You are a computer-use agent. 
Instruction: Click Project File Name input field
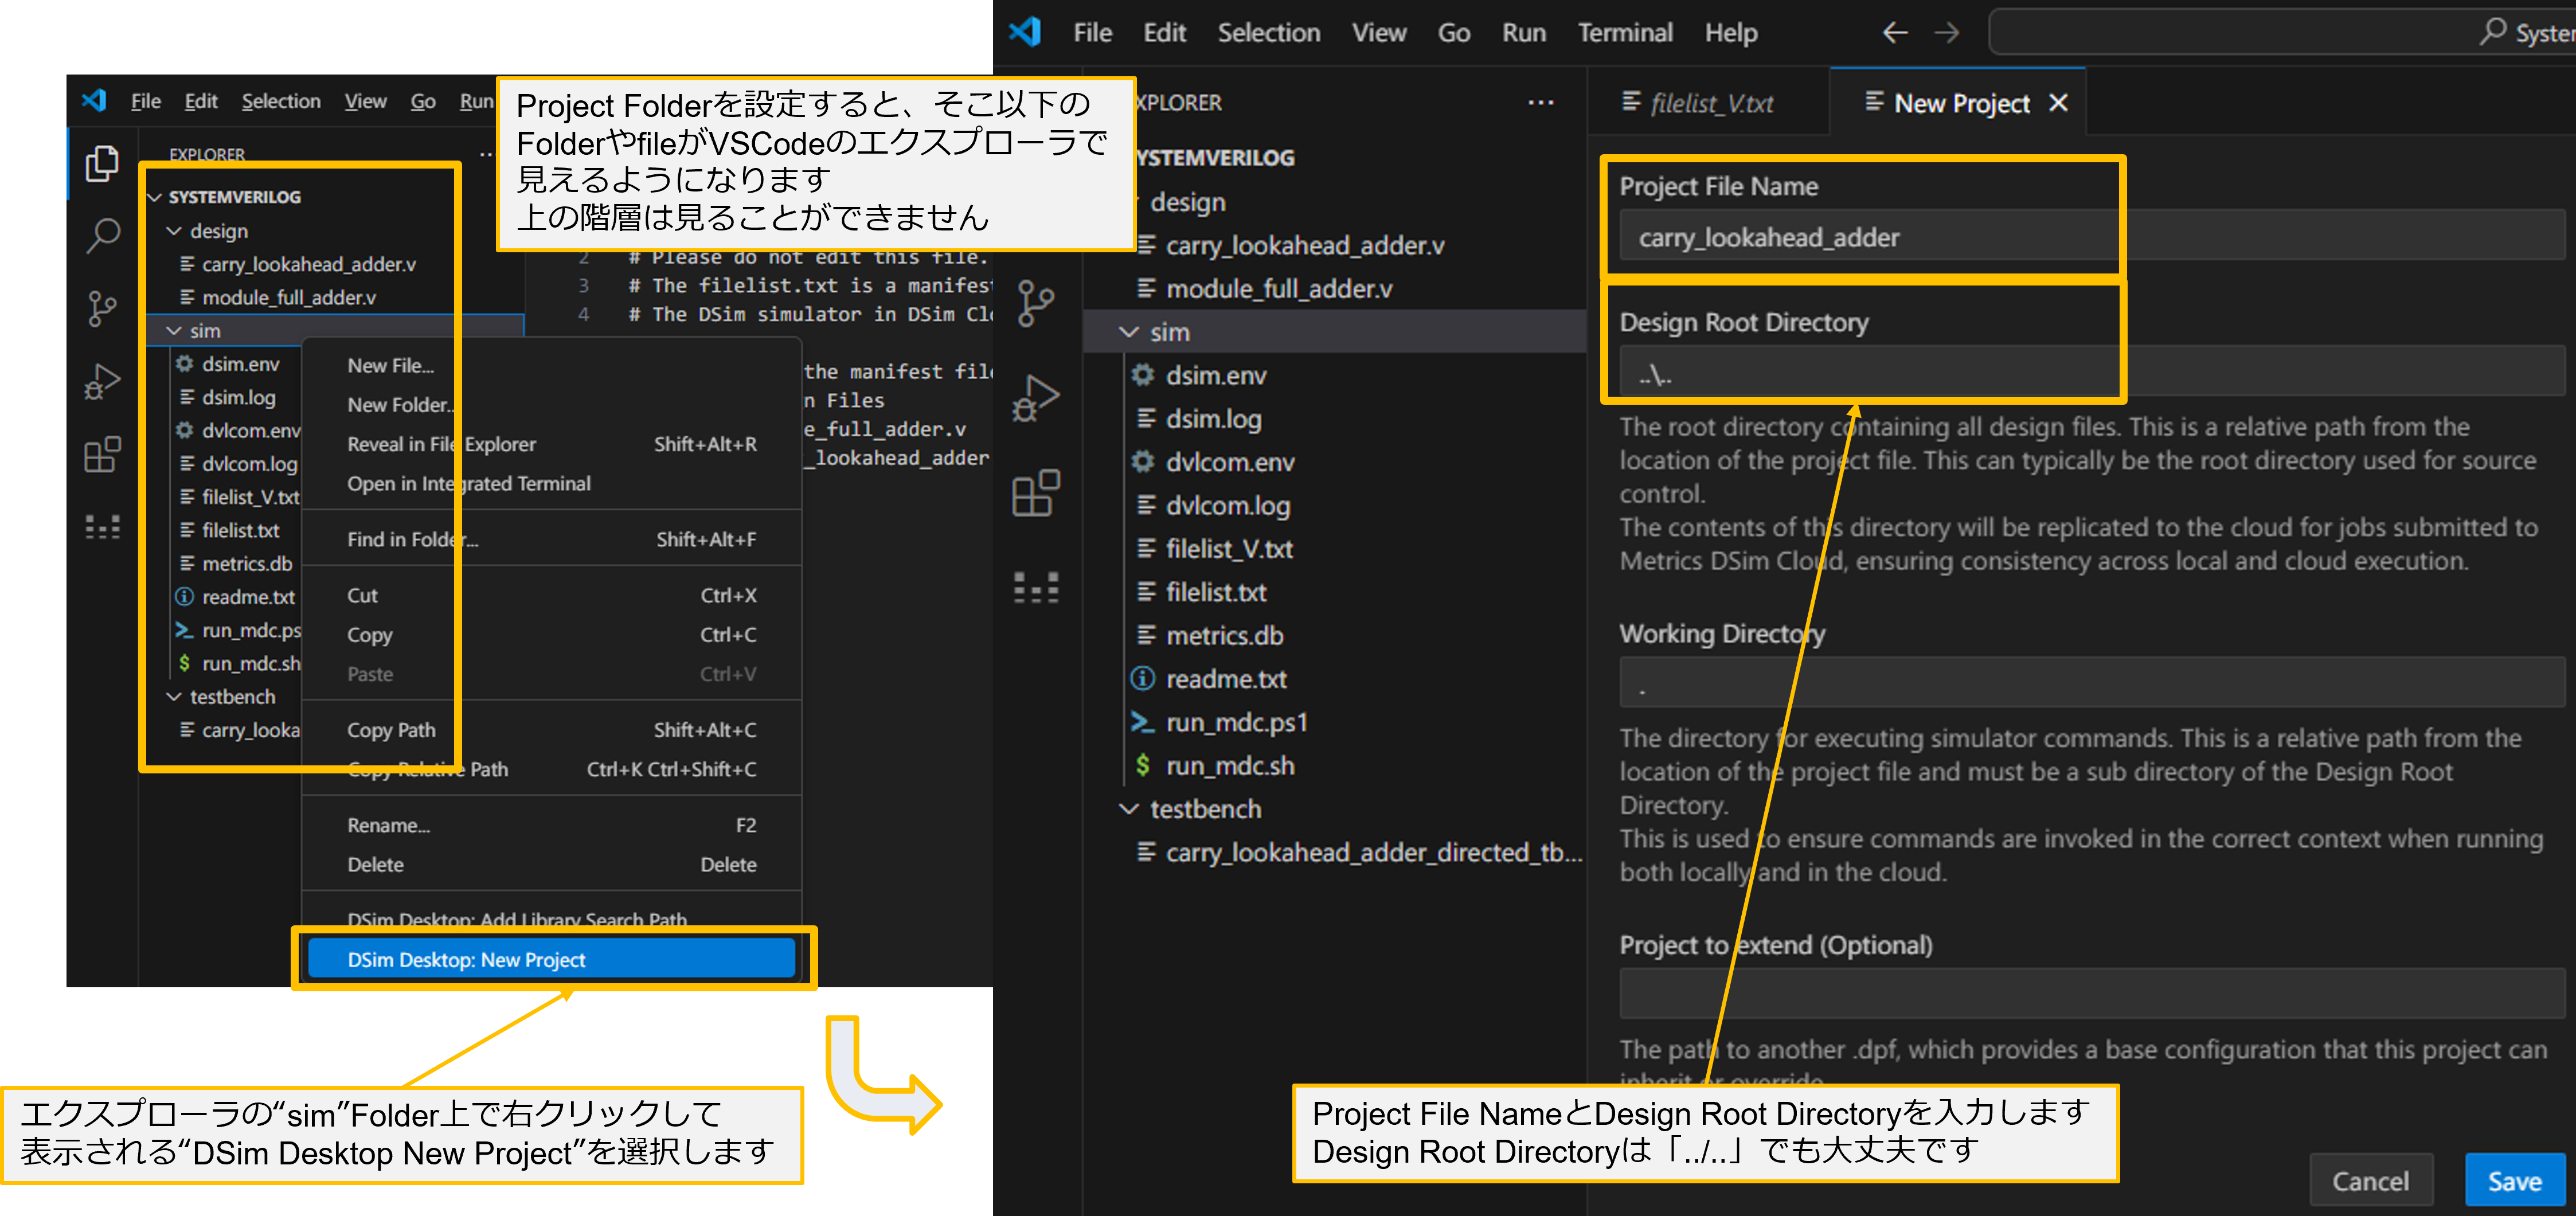[2092, 237]
